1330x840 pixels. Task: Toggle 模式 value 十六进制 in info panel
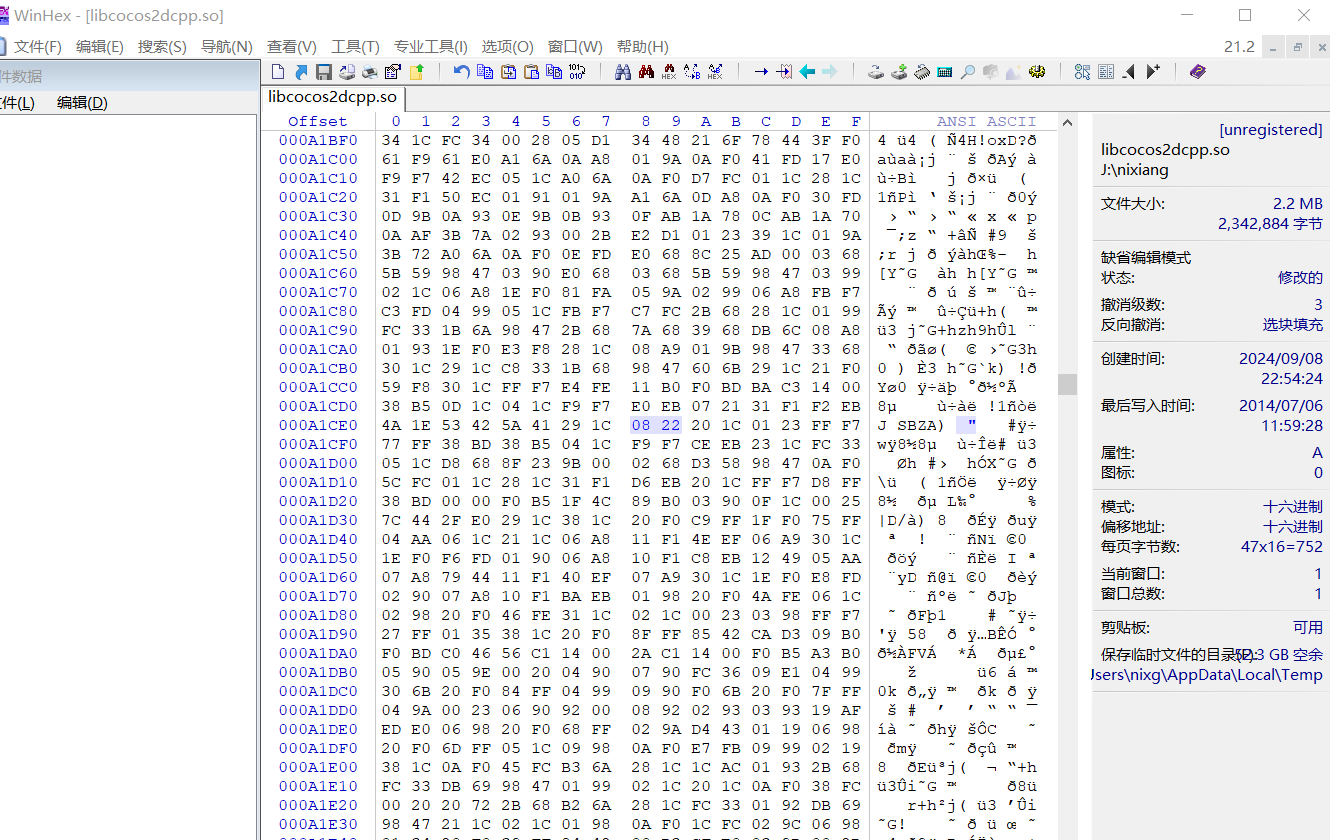(1292, 507)
